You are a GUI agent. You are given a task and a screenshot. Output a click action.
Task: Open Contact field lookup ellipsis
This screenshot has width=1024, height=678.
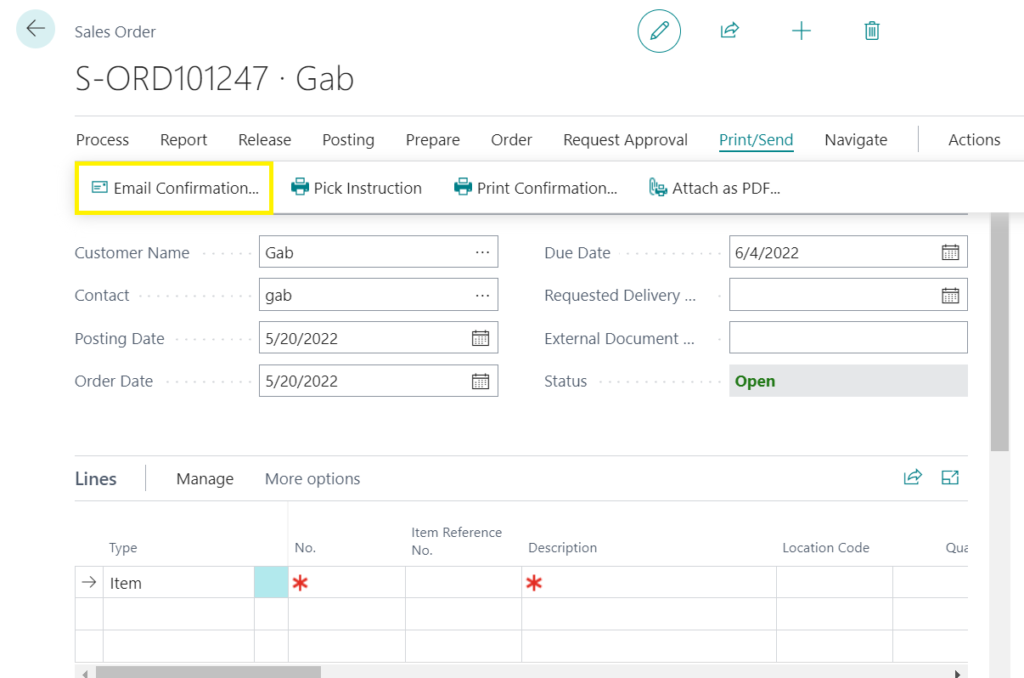pyautogui.click(x=483, y=295)
